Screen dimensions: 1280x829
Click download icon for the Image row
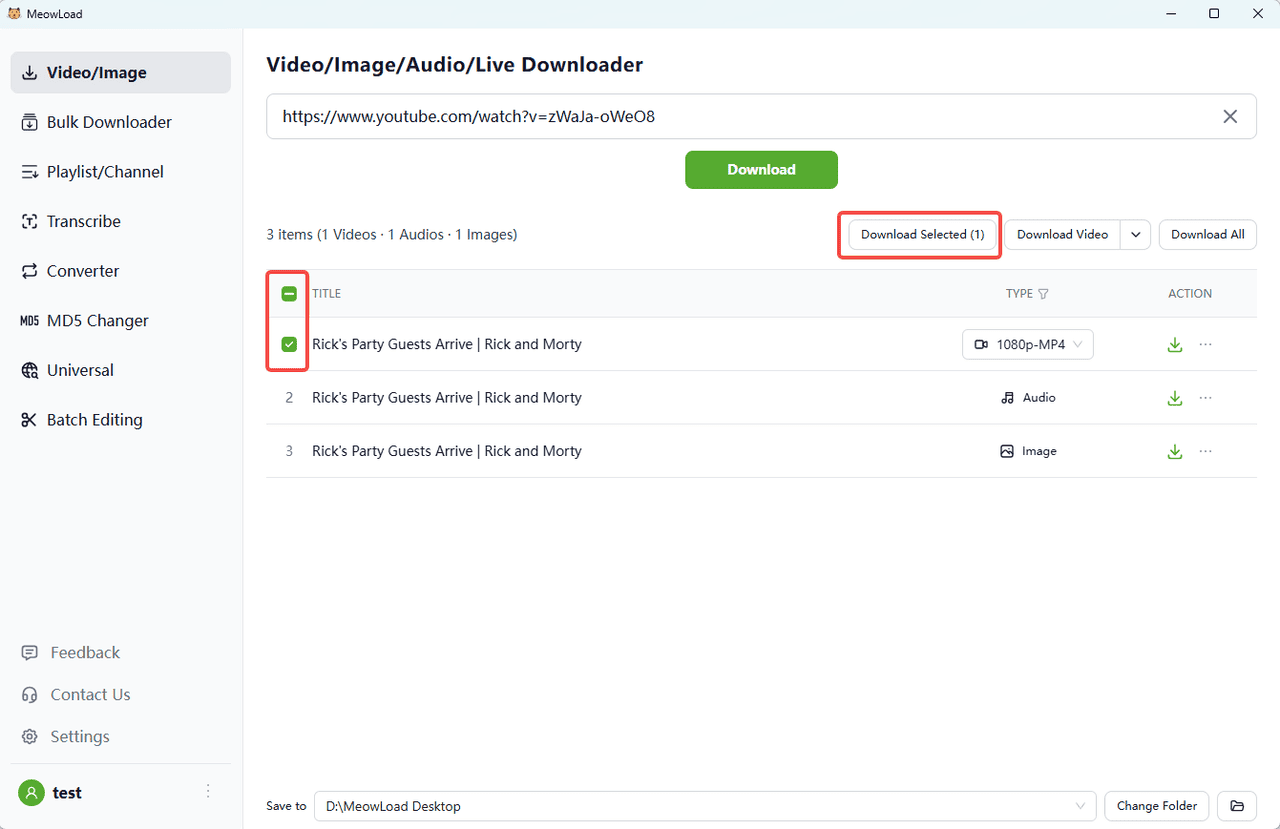[x=1175, y=451]
